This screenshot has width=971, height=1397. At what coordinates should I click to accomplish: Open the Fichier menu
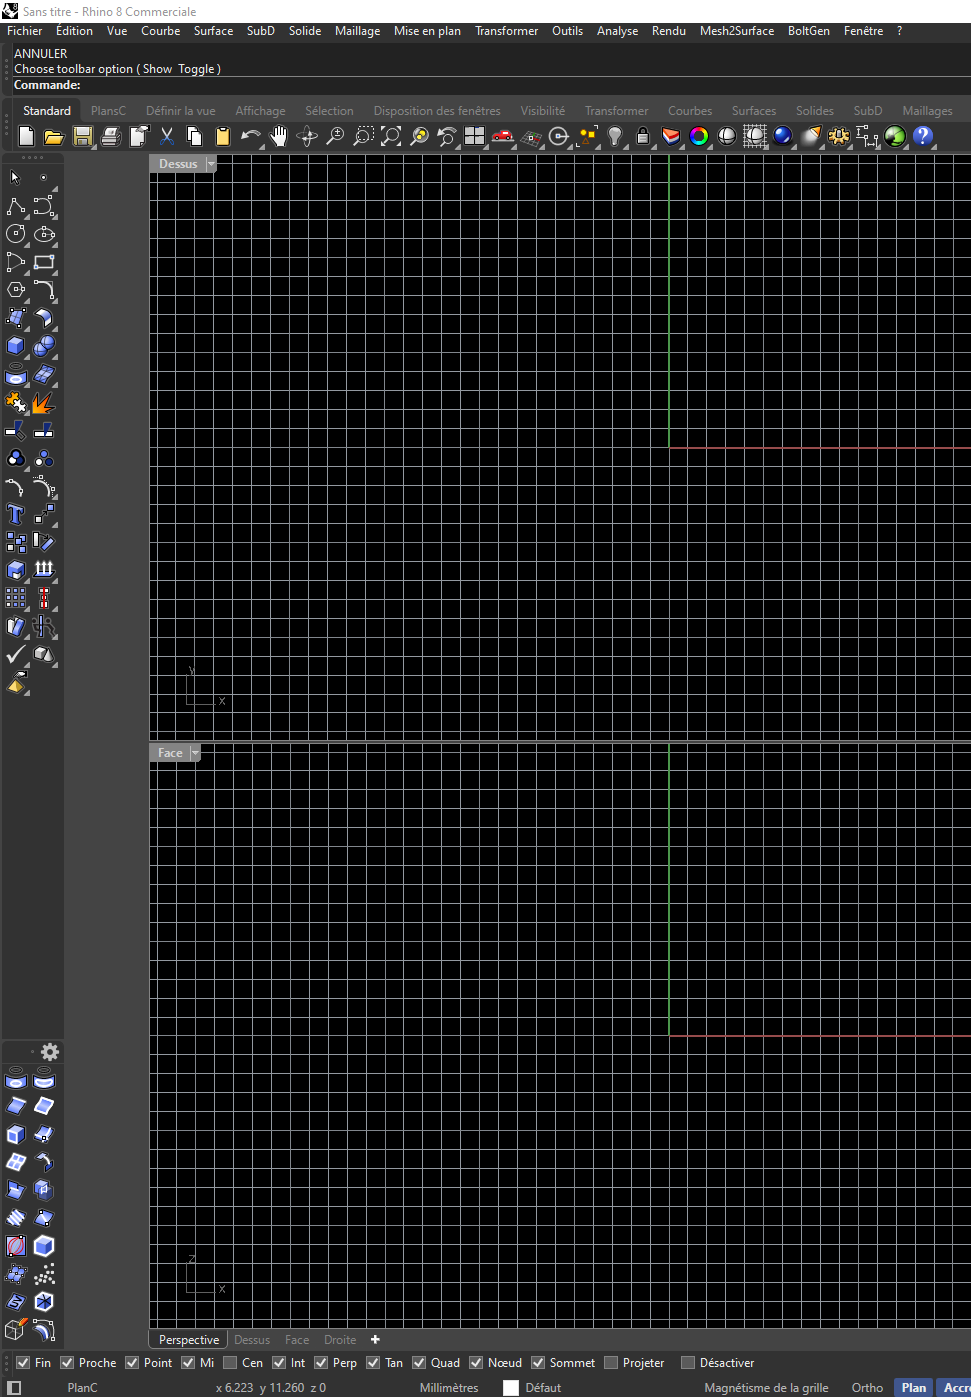25,31
